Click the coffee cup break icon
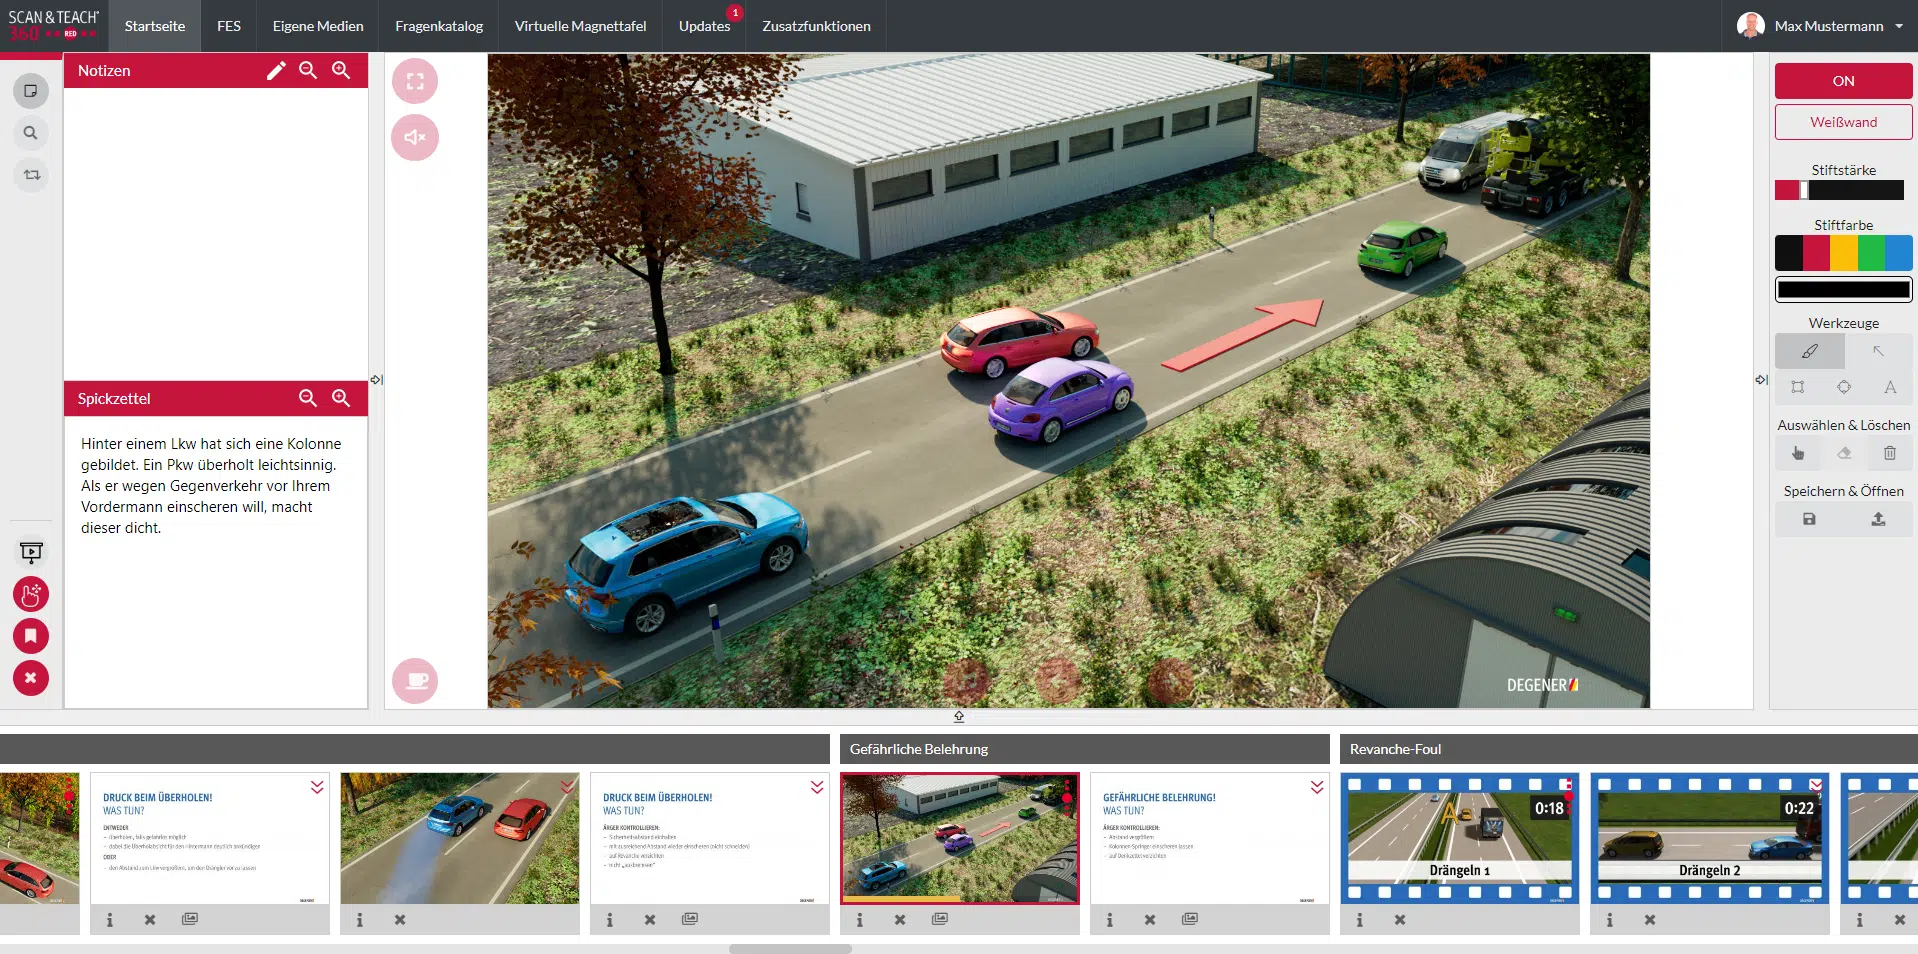Viewport: 1918px width, 954px height. coord(415,681)
